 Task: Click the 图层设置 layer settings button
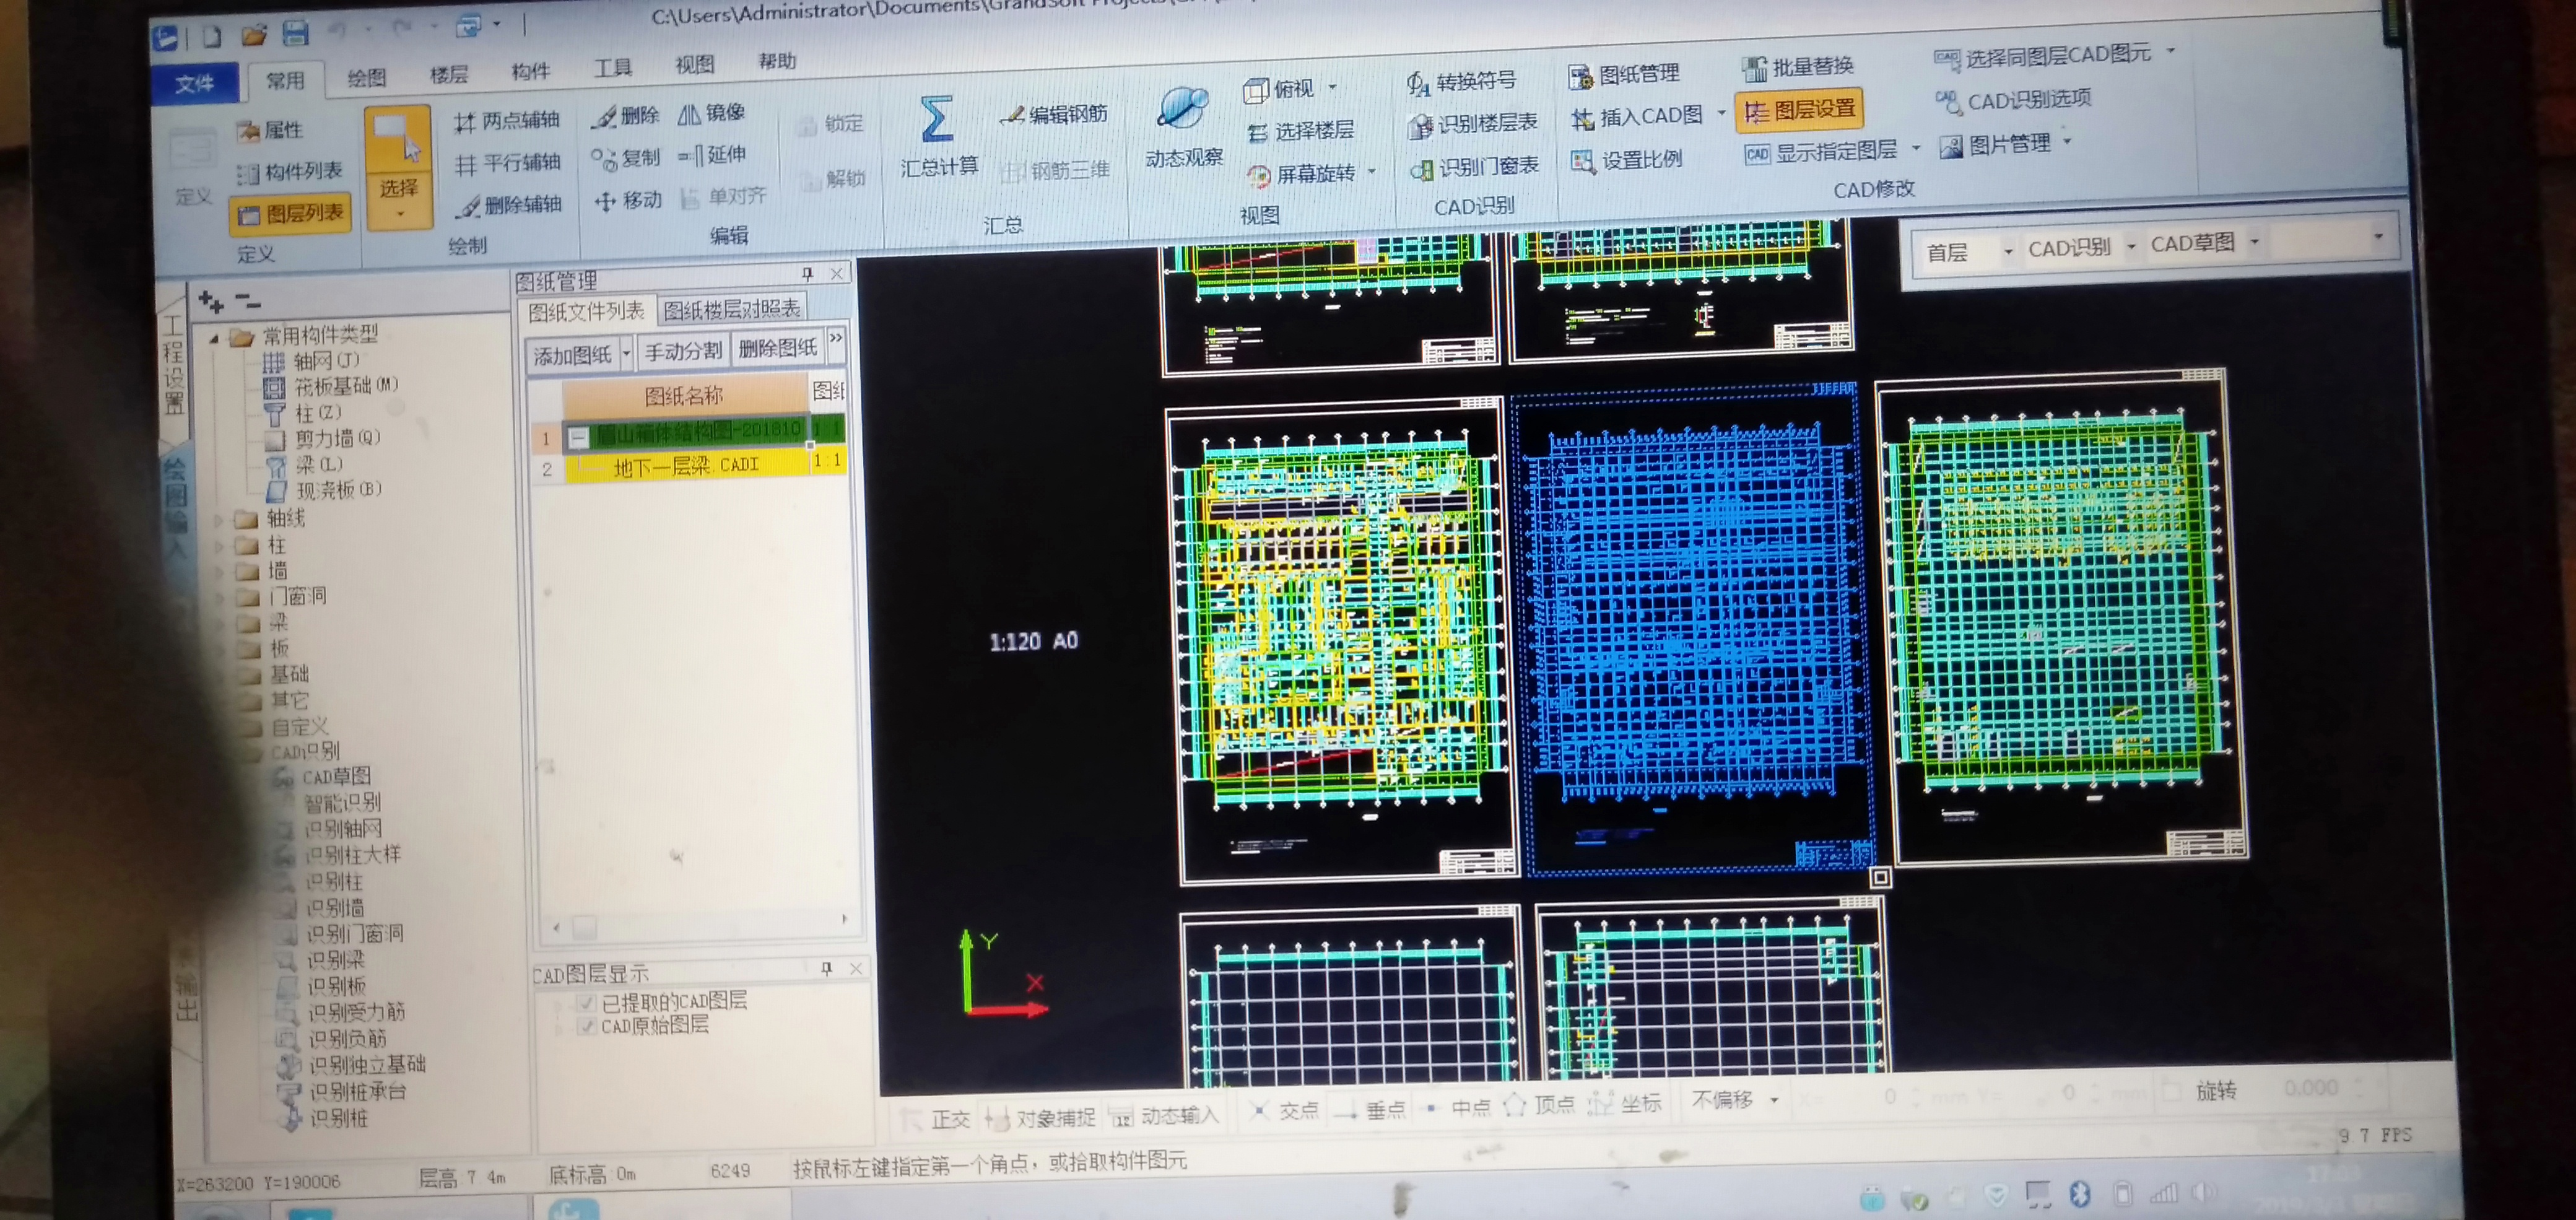pos(1800,110)
